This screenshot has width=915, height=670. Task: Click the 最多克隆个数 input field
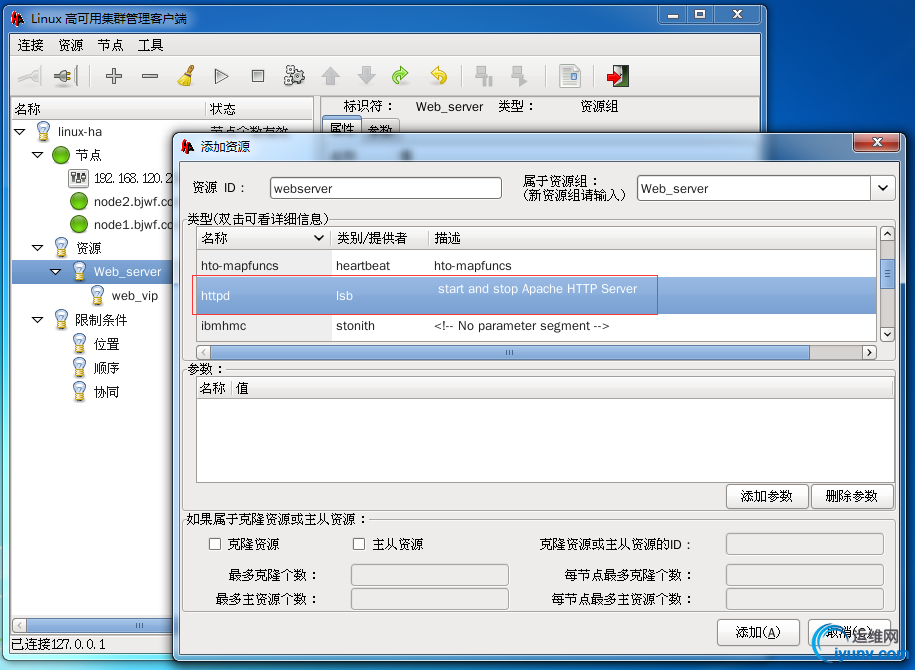point(429,575)
